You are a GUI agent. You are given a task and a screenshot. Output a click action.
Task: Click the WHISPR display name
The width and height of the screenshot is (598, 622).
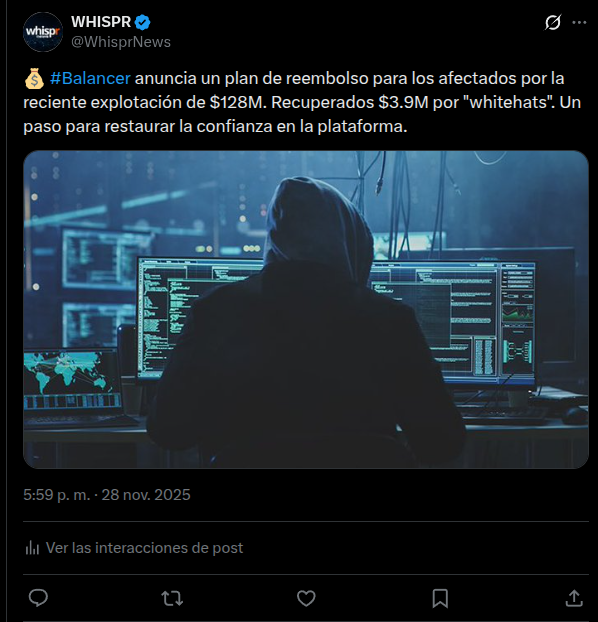click(101, 22)
